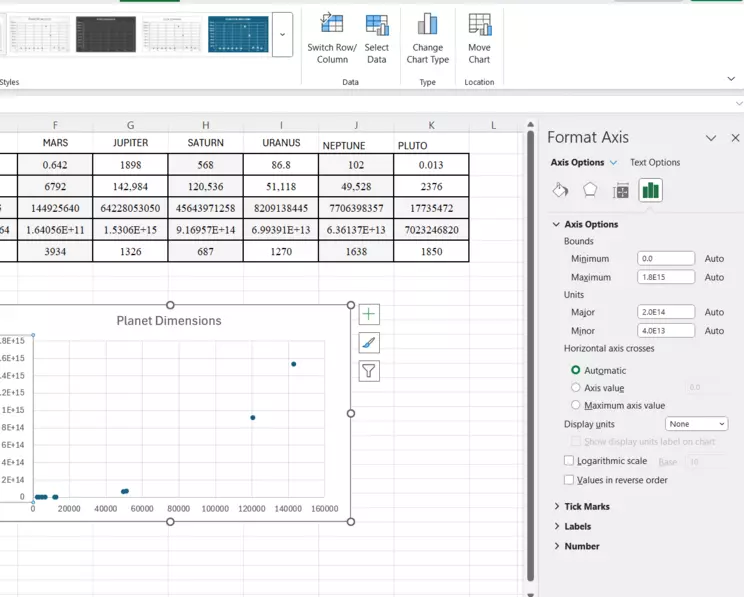Image resolution: width=744 pixels, height=597 pixels.
Task: Click cell with value 1638
Action: click(356, 252)
